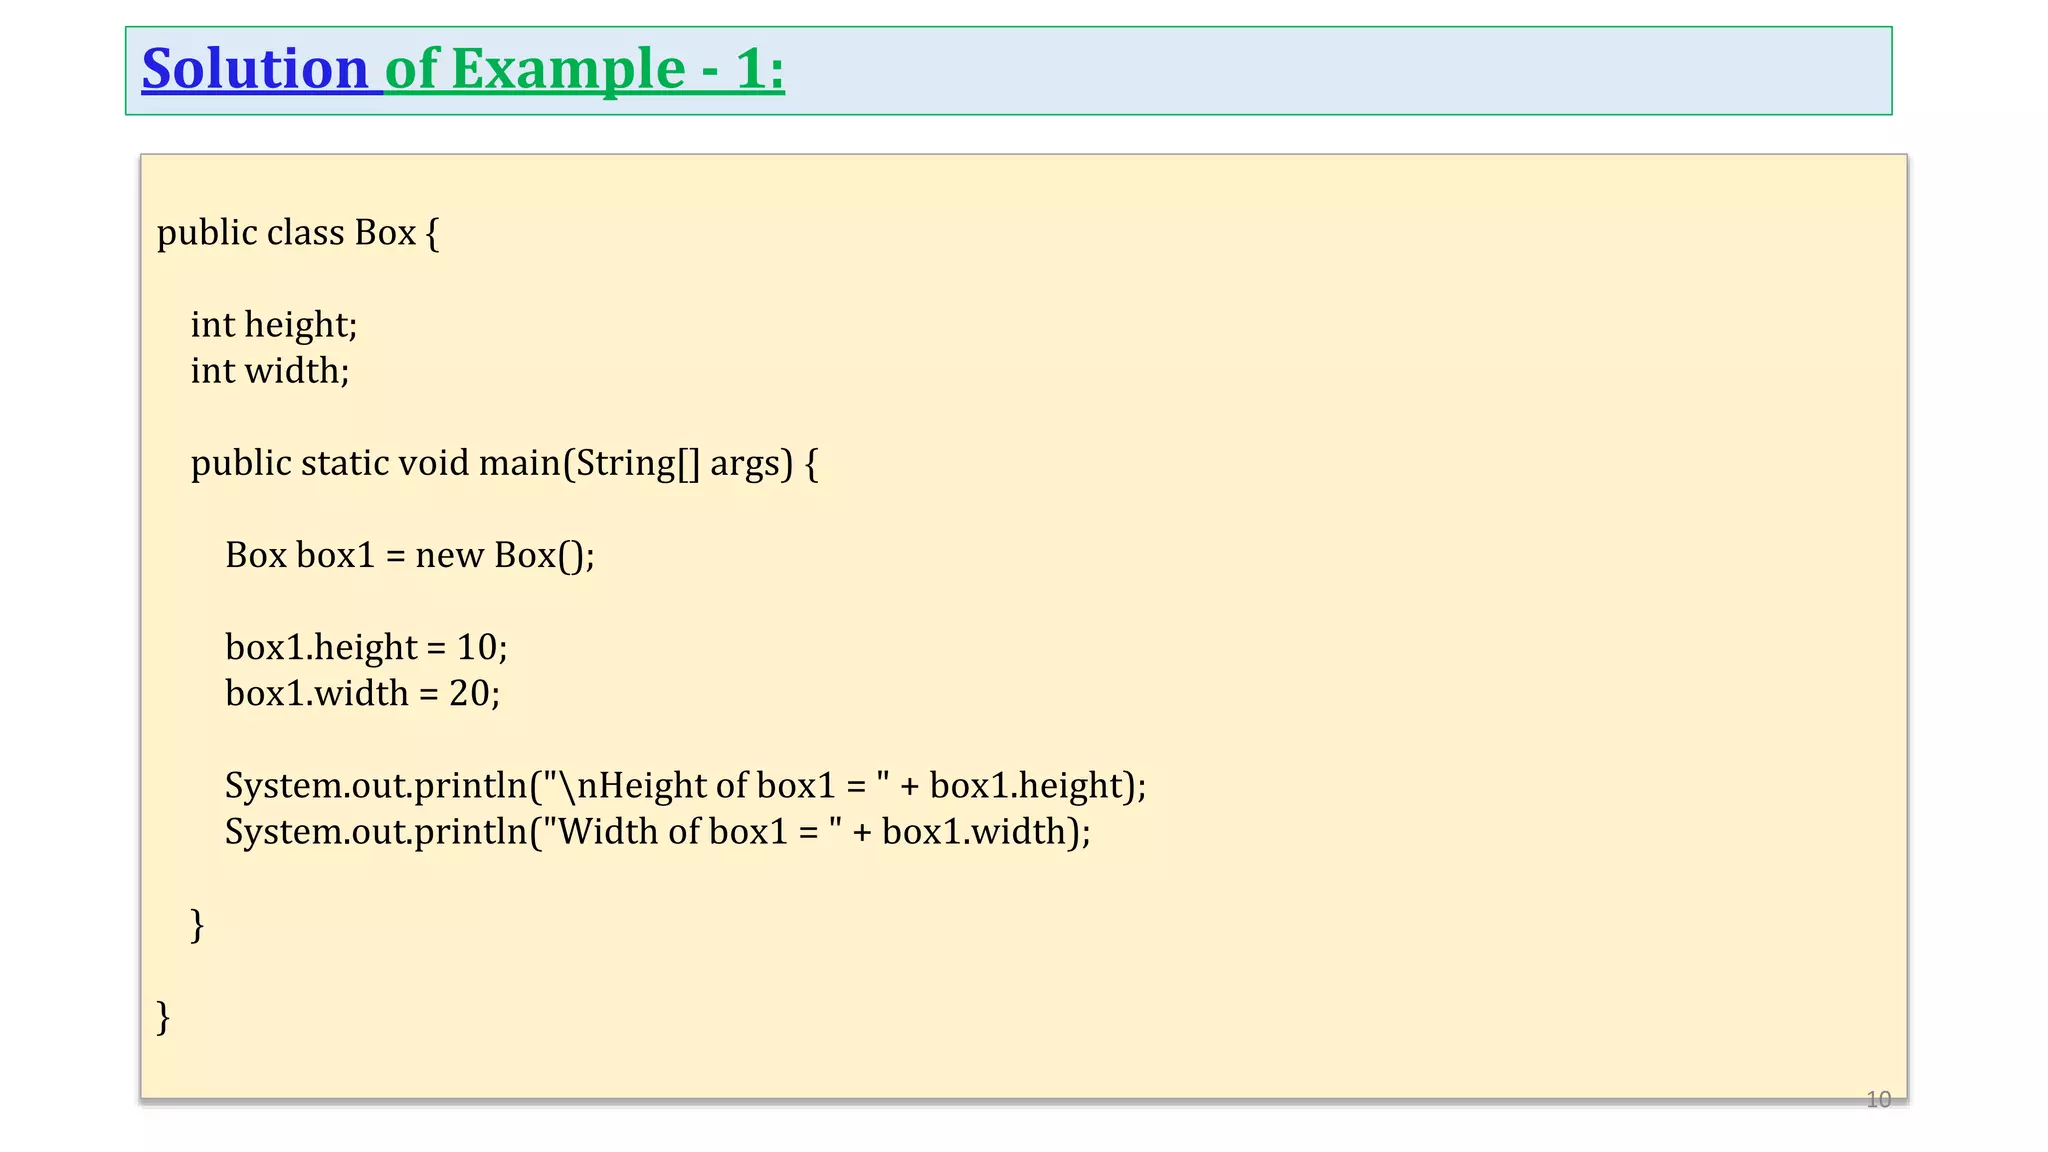The height and width of the screenshot is (1152, 2048).
Task: Click the "int height;" declaration
Action: coord(273,325)
